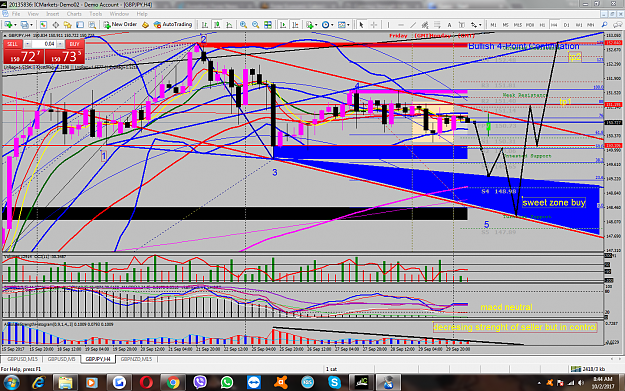Open the chat bubbles icon in the toolbar
Viewport: 625px width, 391px height.
click(x=617, y=25)
